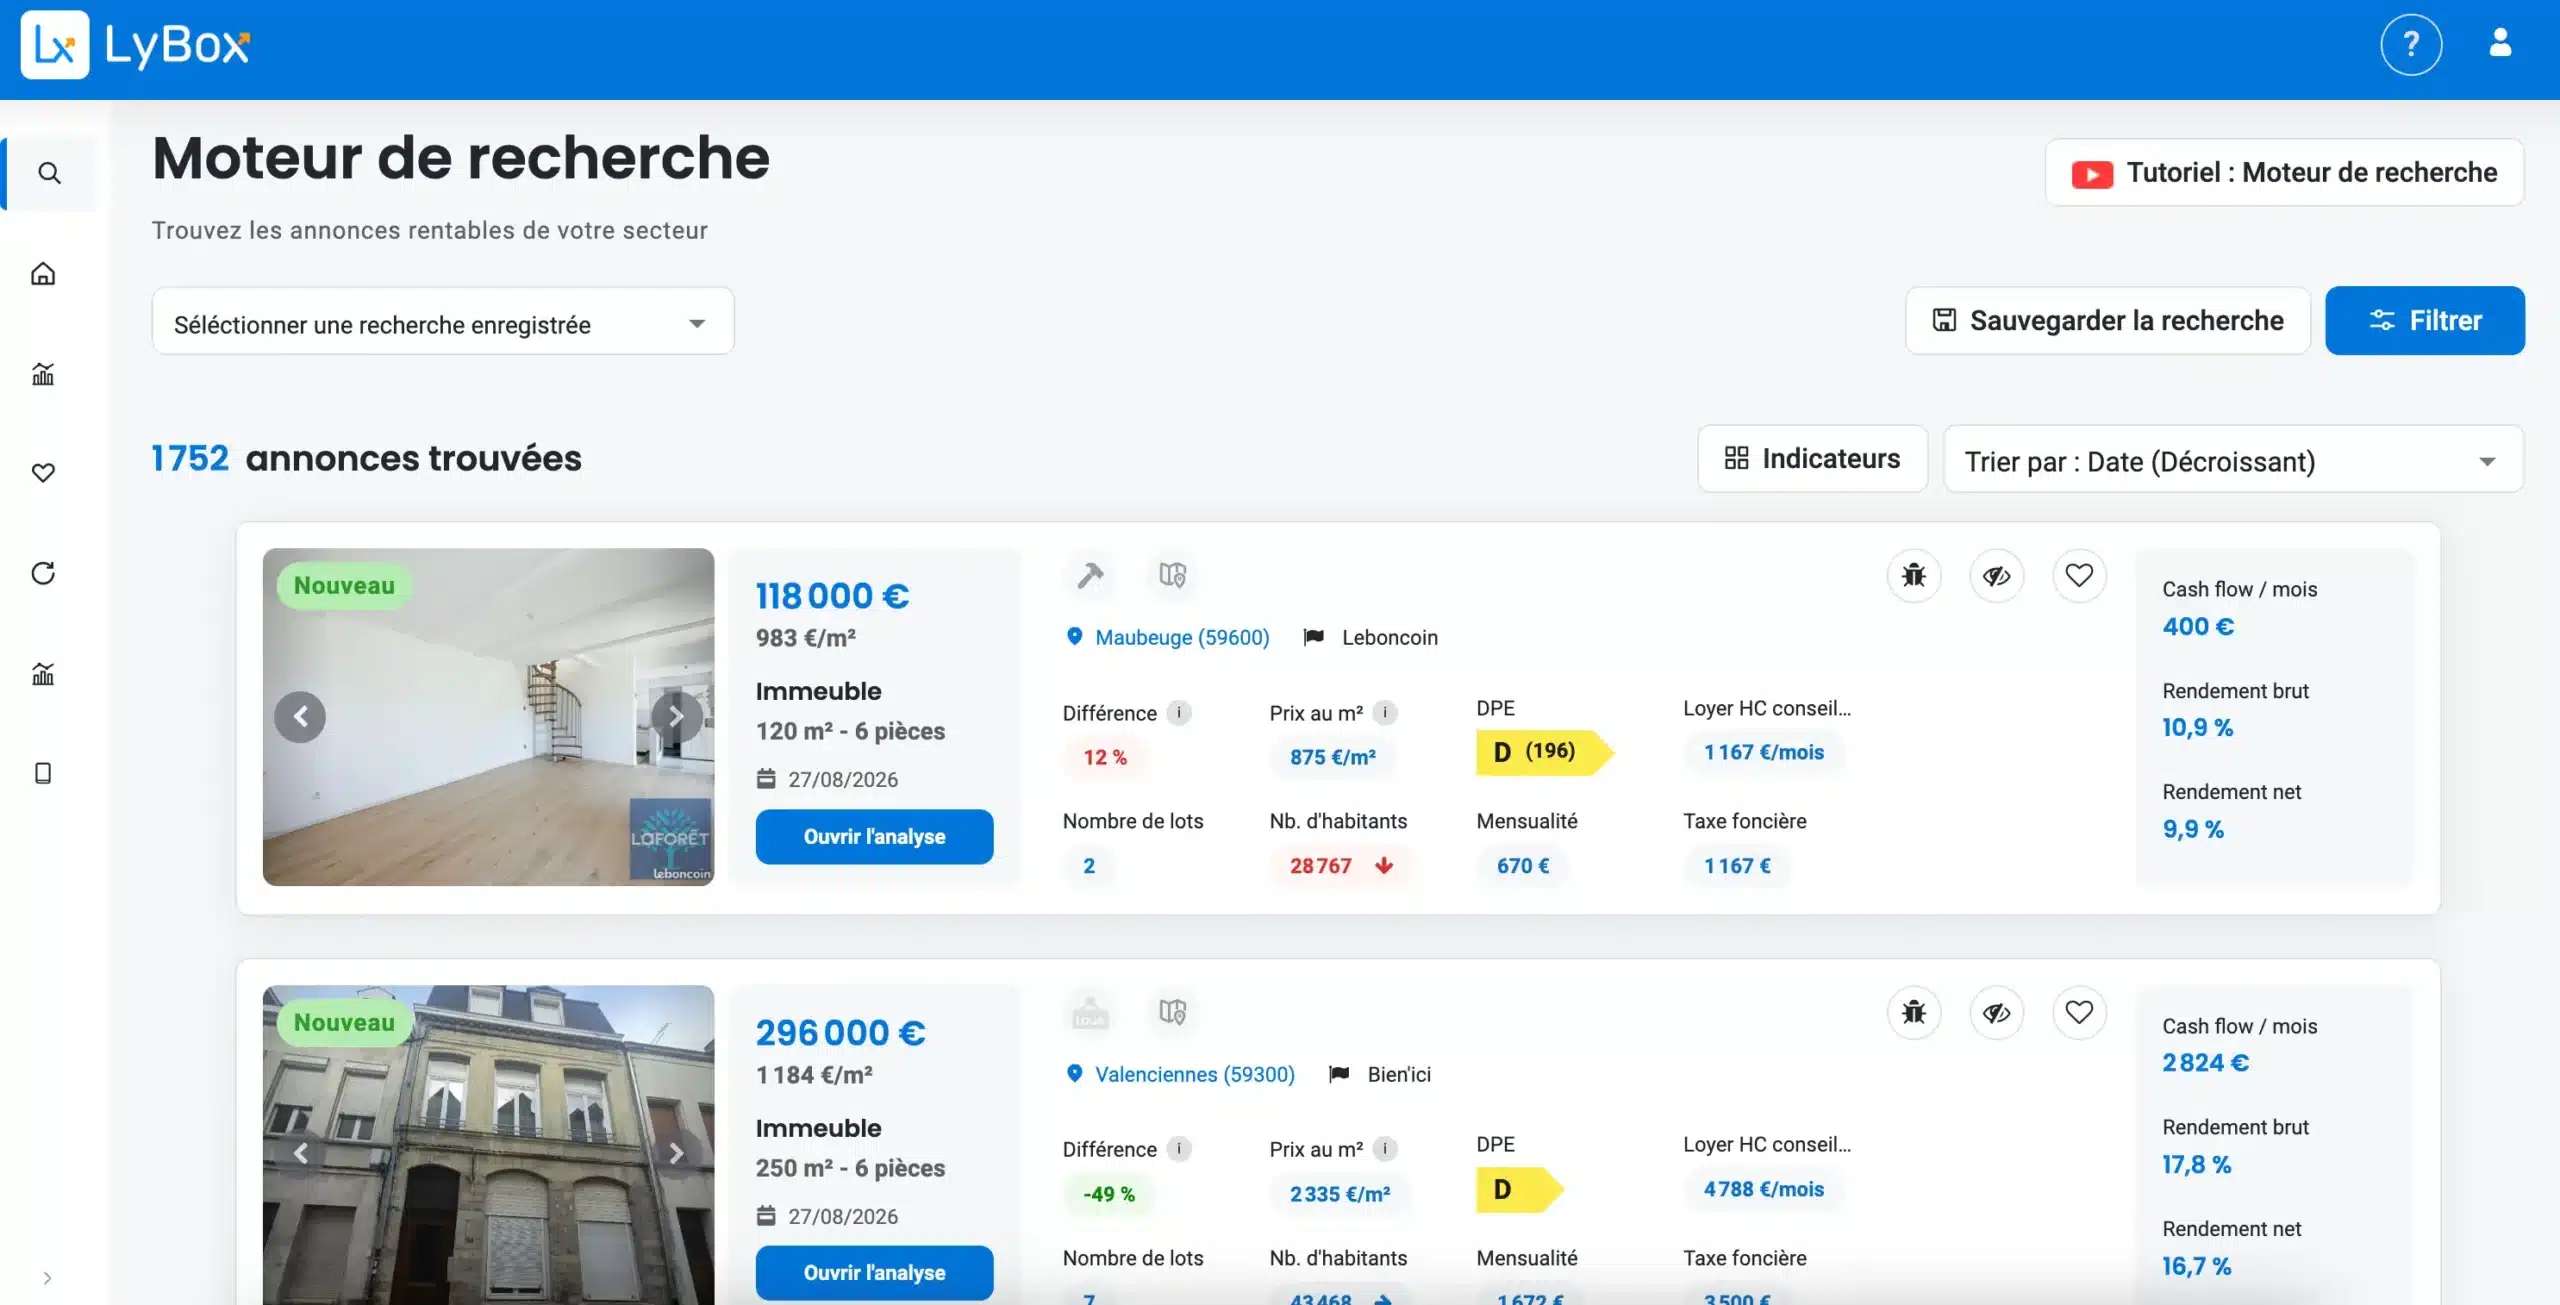Image resolution: width=2560 pixels, height=1305 pixels.
Task: Click the -49 % difference badge
Action: [1109, 1194]
